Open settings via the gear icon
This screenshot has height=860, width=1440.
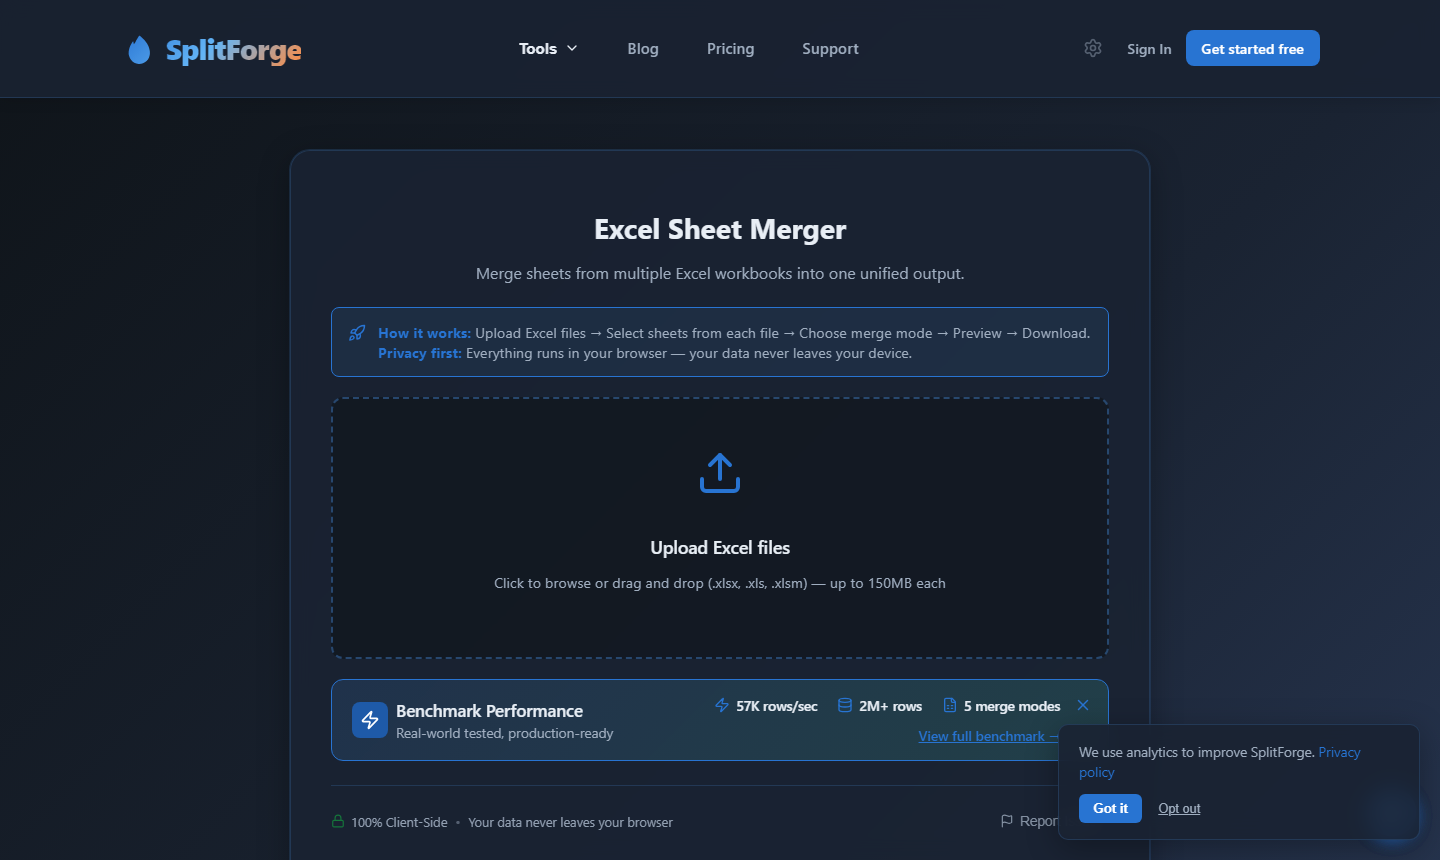(x=1093, y=48)
